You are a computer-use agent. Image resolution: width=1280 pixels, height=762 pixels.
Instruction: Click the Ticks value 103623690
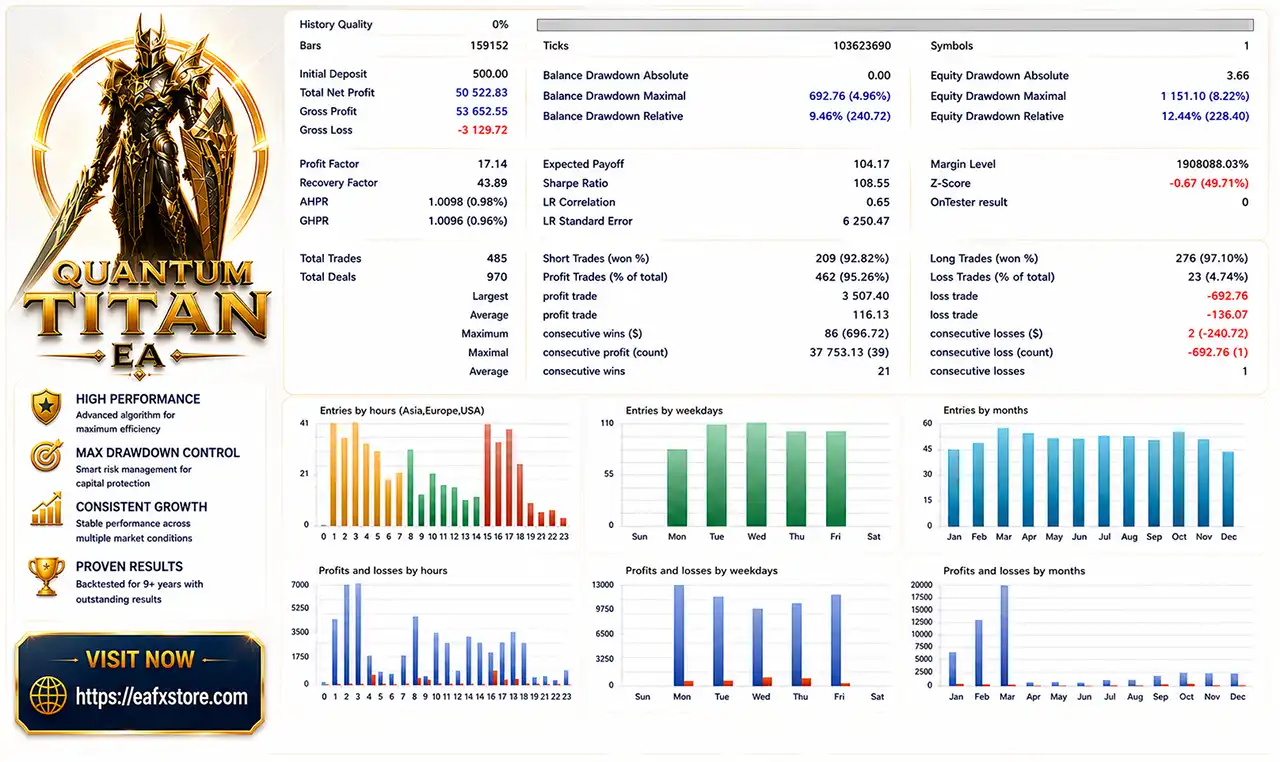tap(862, 46)
